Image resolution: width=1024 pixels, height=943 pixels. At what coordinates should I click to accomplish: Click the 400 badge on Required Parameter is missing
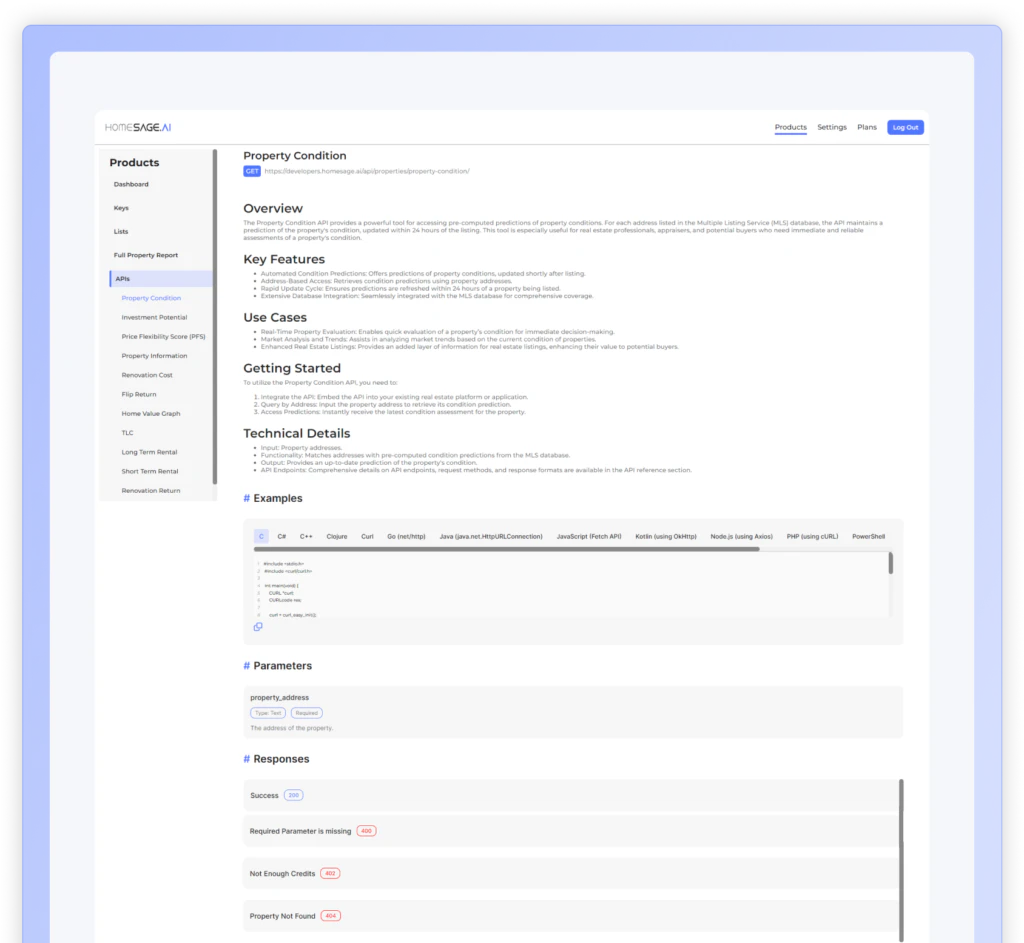pos(365,830)
